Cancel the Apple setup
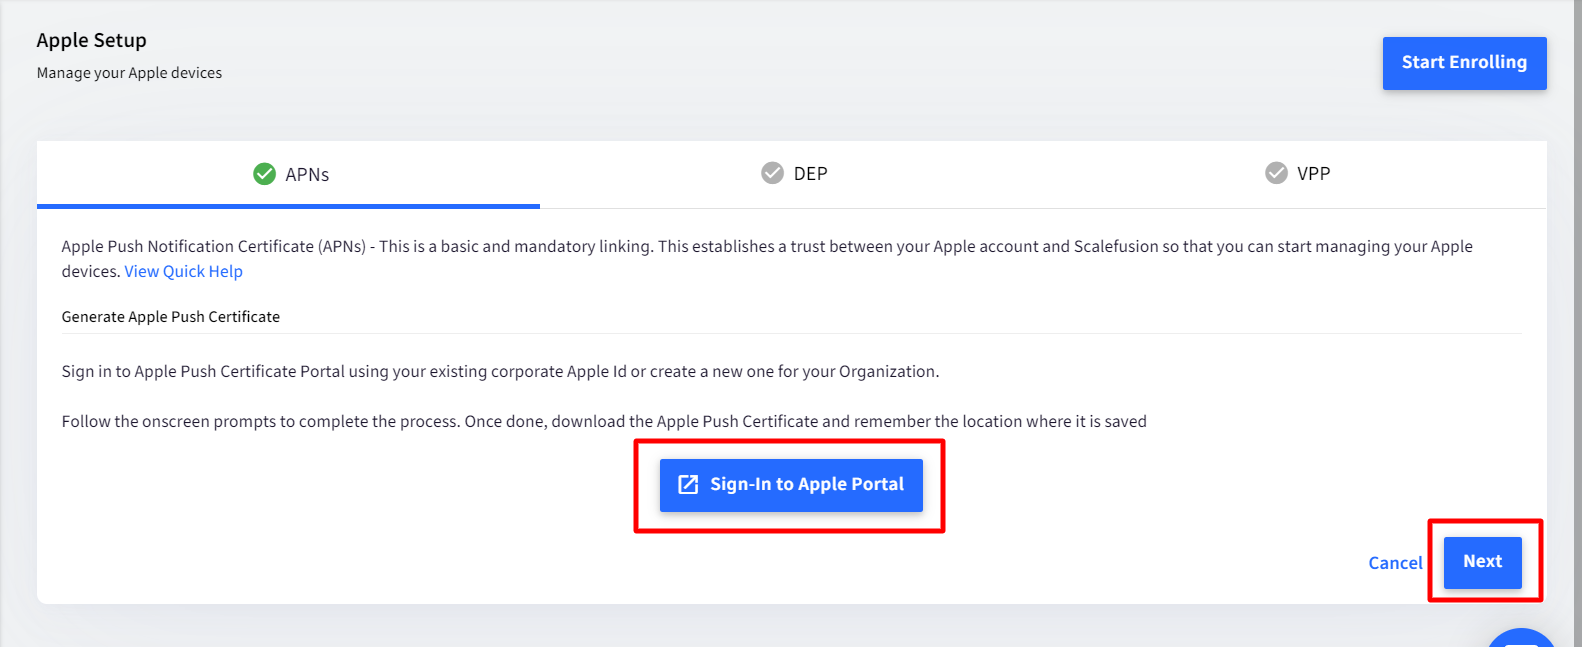 coord(1395,563)
